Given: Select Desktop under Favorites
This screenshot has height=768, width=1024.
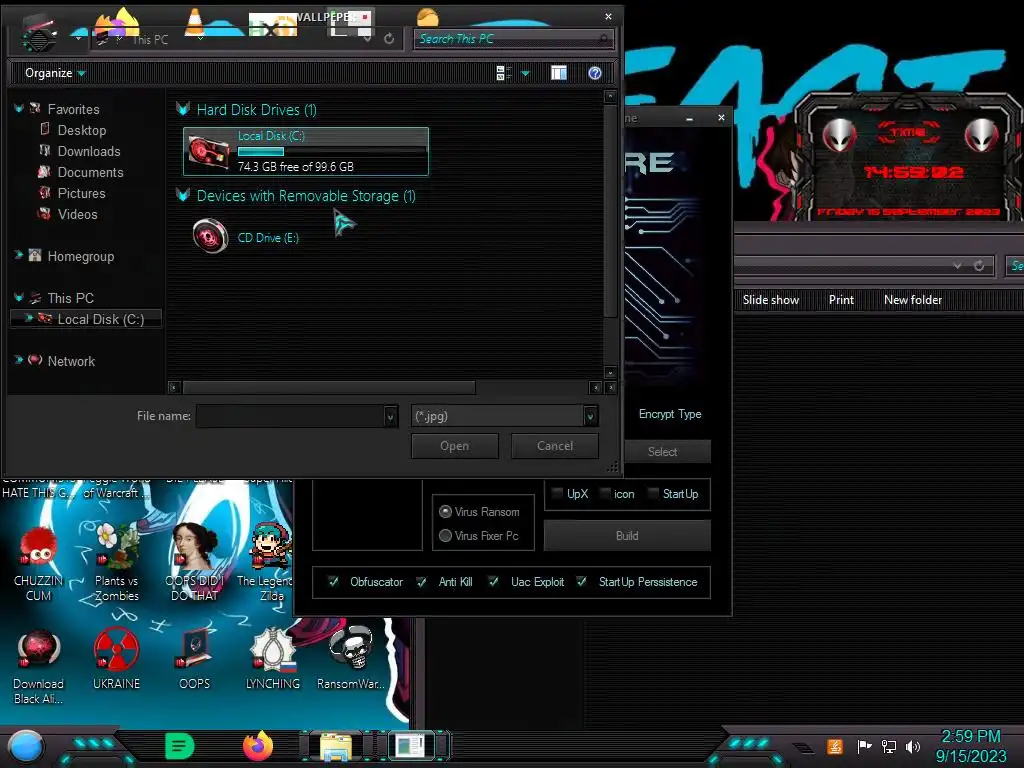Looking at the screenshot, I should [82, 131].
